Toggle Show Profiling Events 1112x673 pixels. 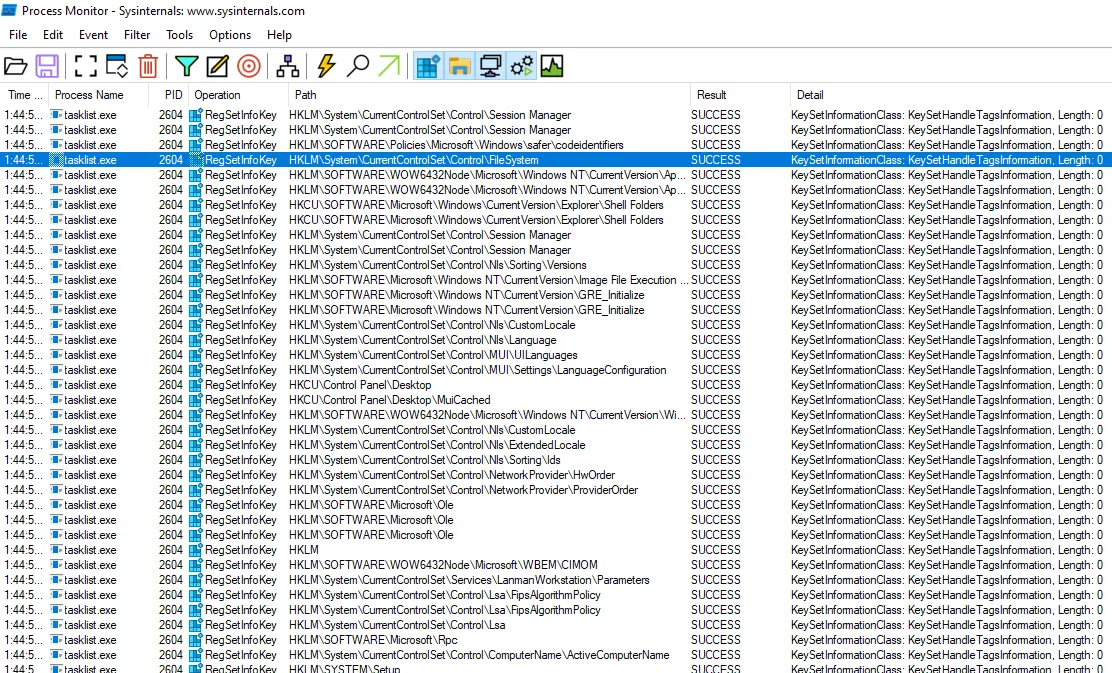click(x=552, y=66)
